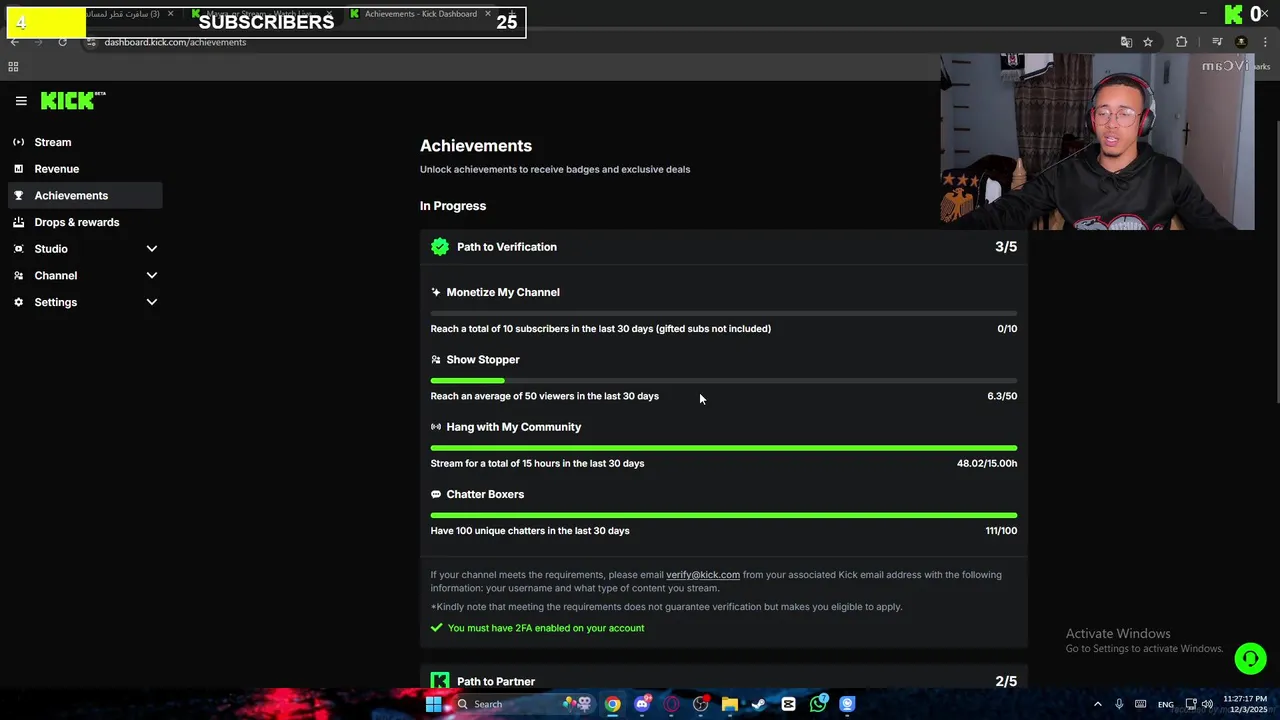
Task: Expand the Studio submenu chevron
Action: pyautogui.click(x=152, y=249)
